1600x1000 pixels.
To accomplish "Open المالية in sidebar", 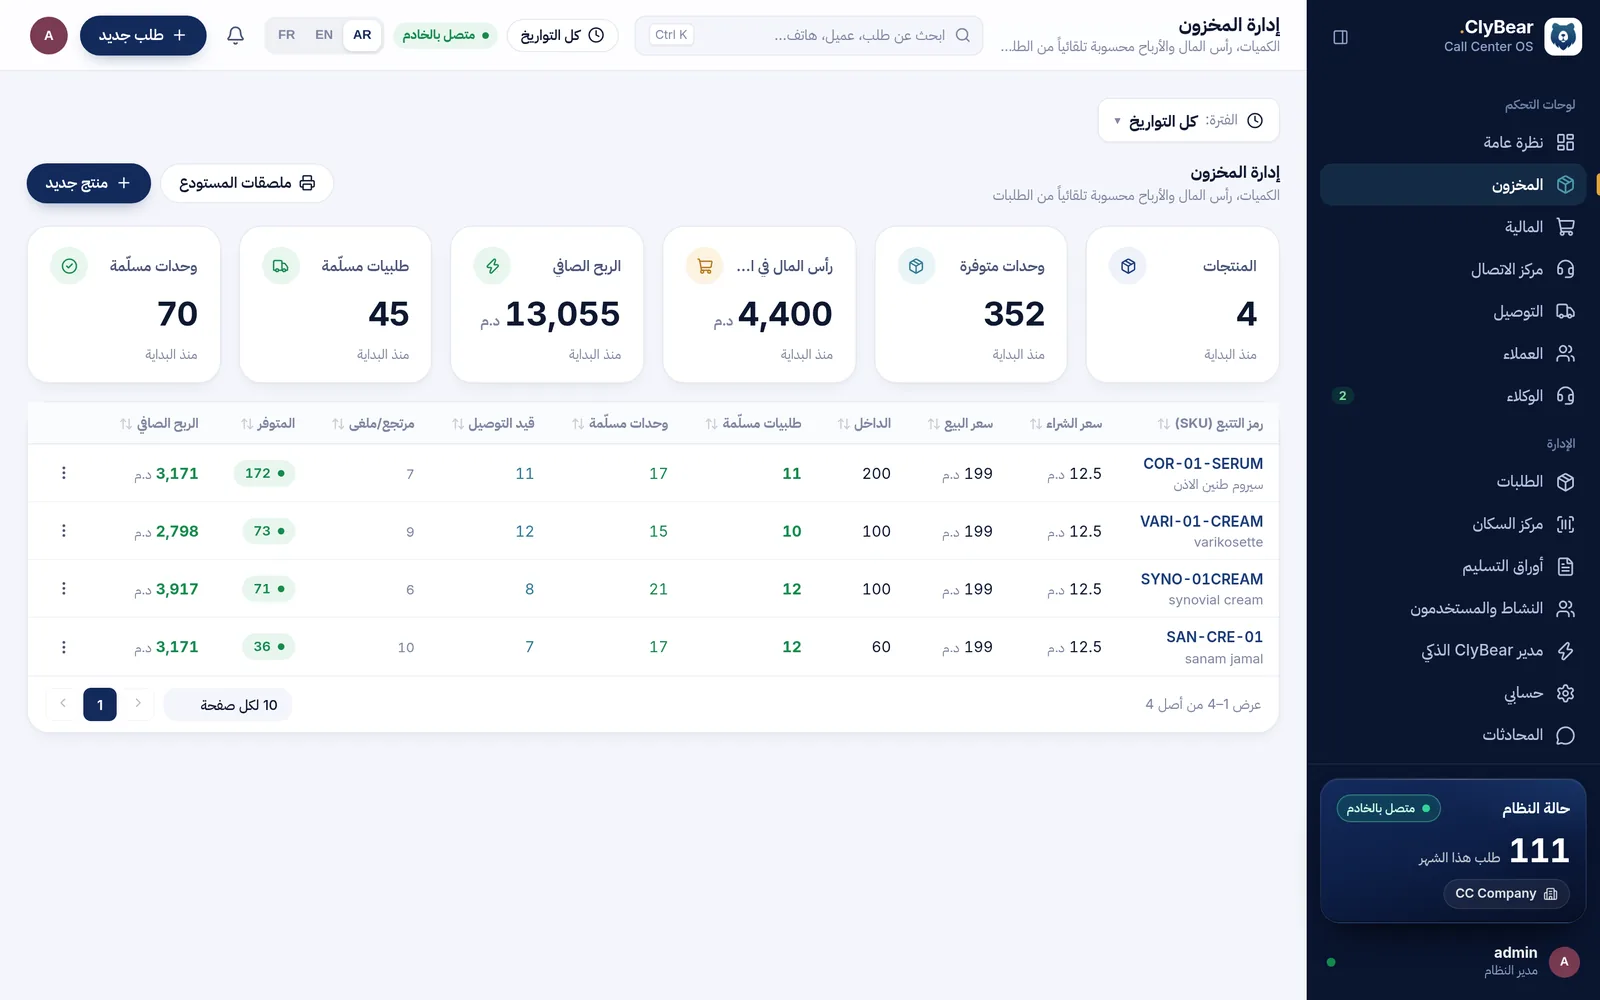I will 1453,227.
